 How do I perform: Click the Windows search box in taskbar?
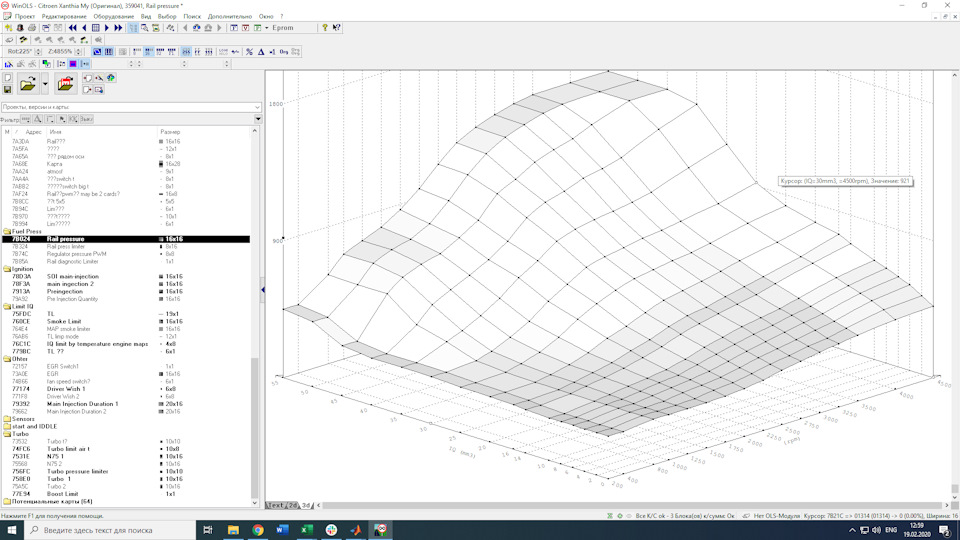(x=110, y=530)
